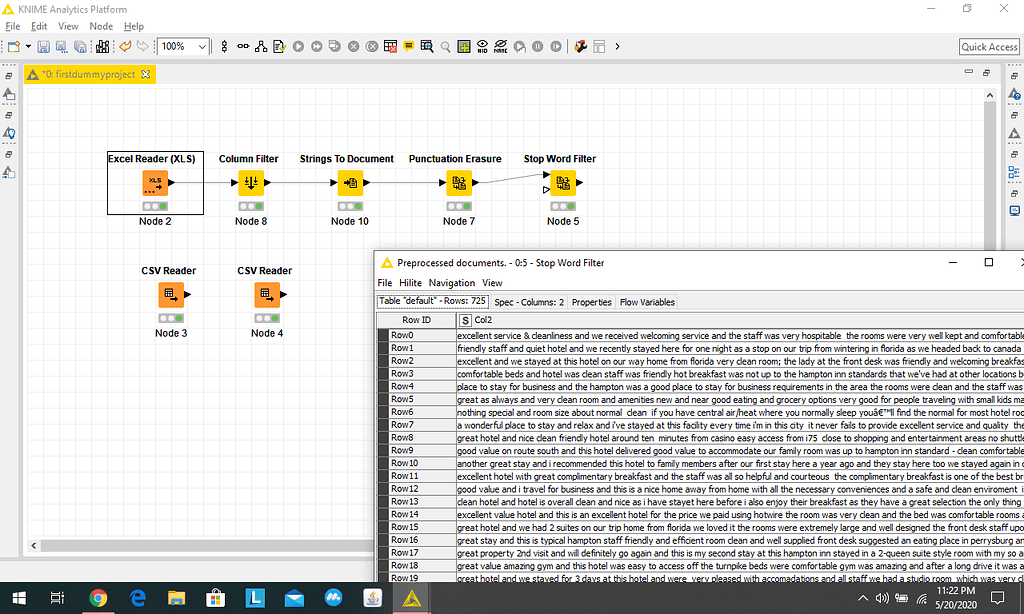The width and height of the screenshot is (1024, 614).
Task: Click the Save workflow toolbar icon
Action: pyautogui.click(x=41, y=46)
